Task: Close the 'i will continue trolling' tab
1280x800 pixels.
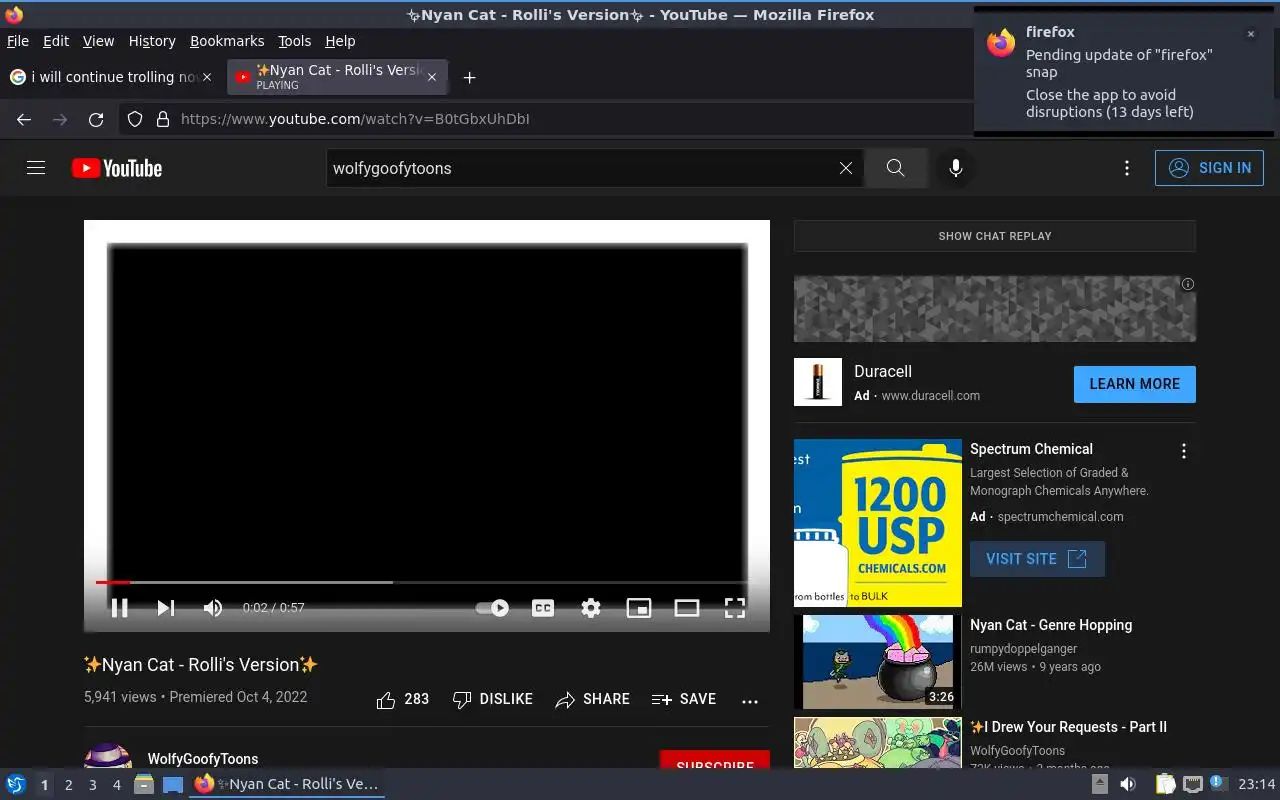Action: (207, 77)
